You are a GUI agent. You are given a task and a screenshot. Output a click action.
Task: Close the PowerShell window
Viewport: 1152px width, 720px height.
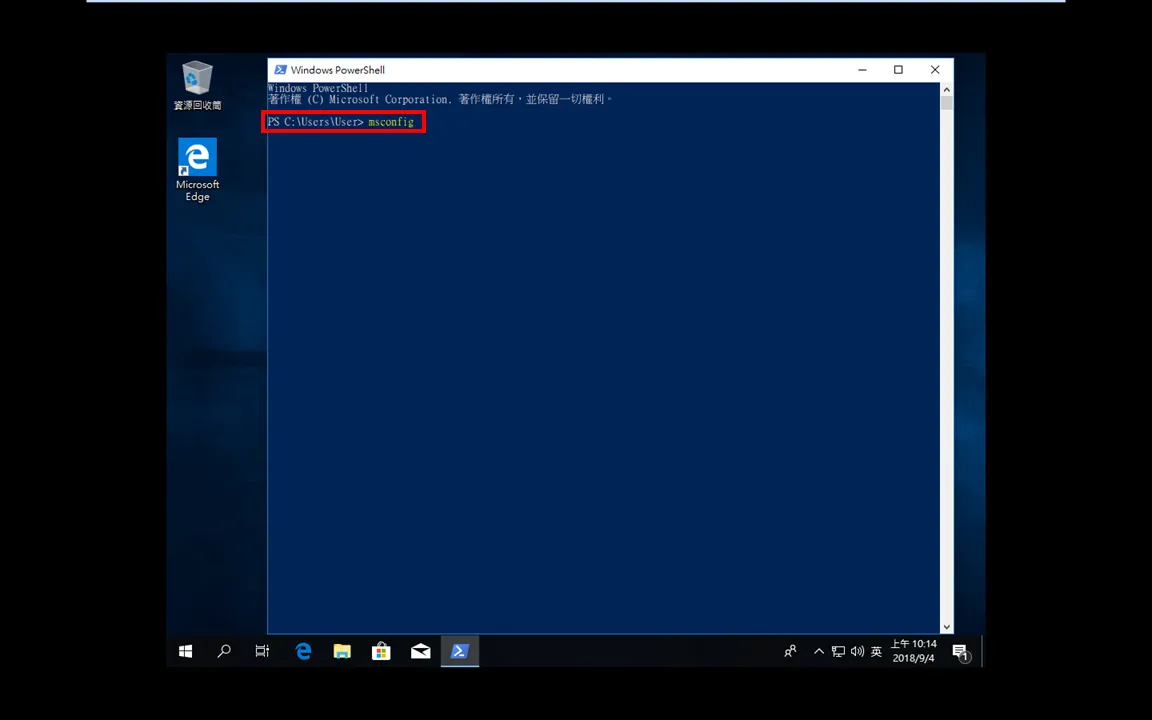tap(935, 70)
